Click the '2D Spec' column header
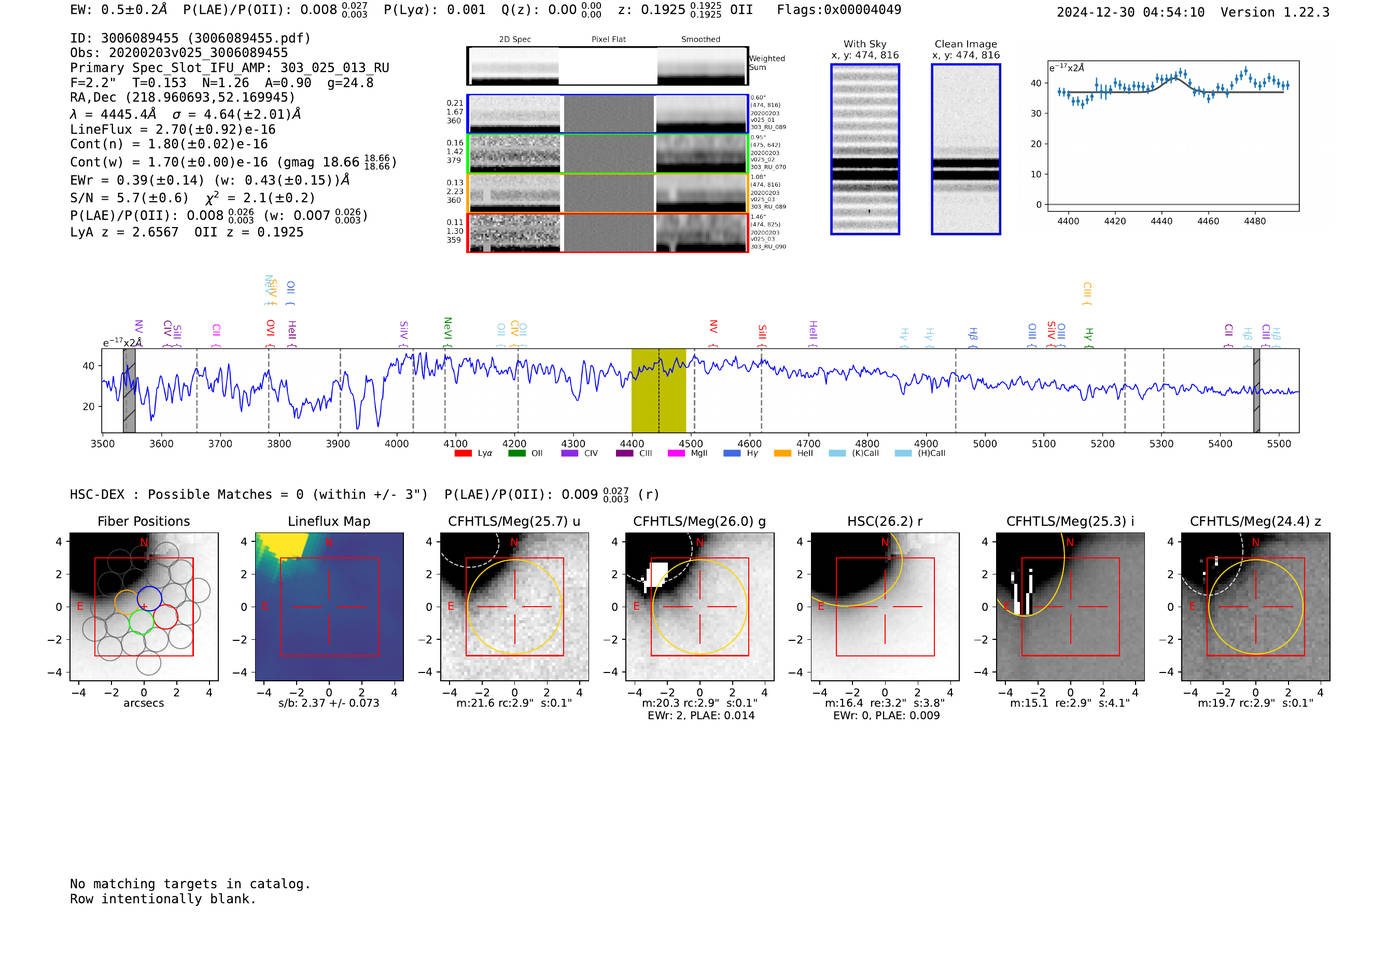 point(515,39)
